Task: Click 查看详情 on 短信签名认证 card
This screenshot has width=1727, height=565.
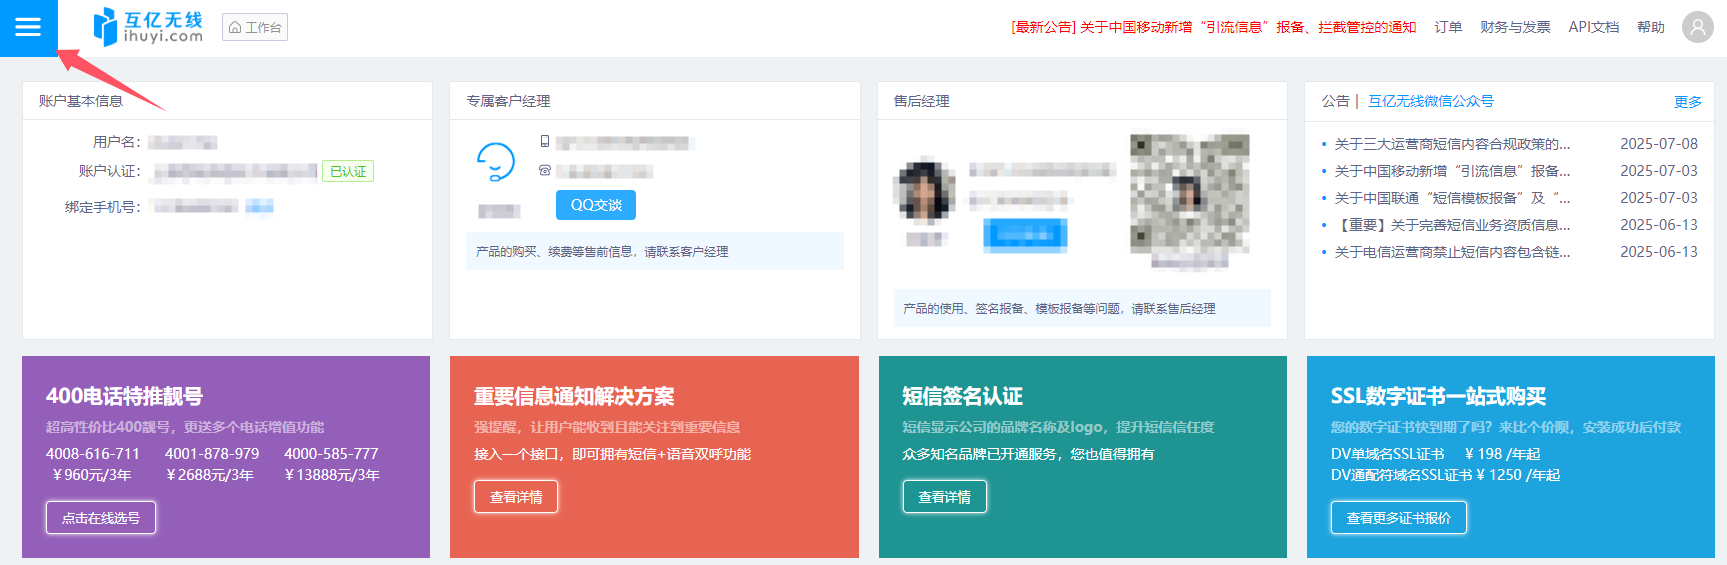Action: point(944,497)
